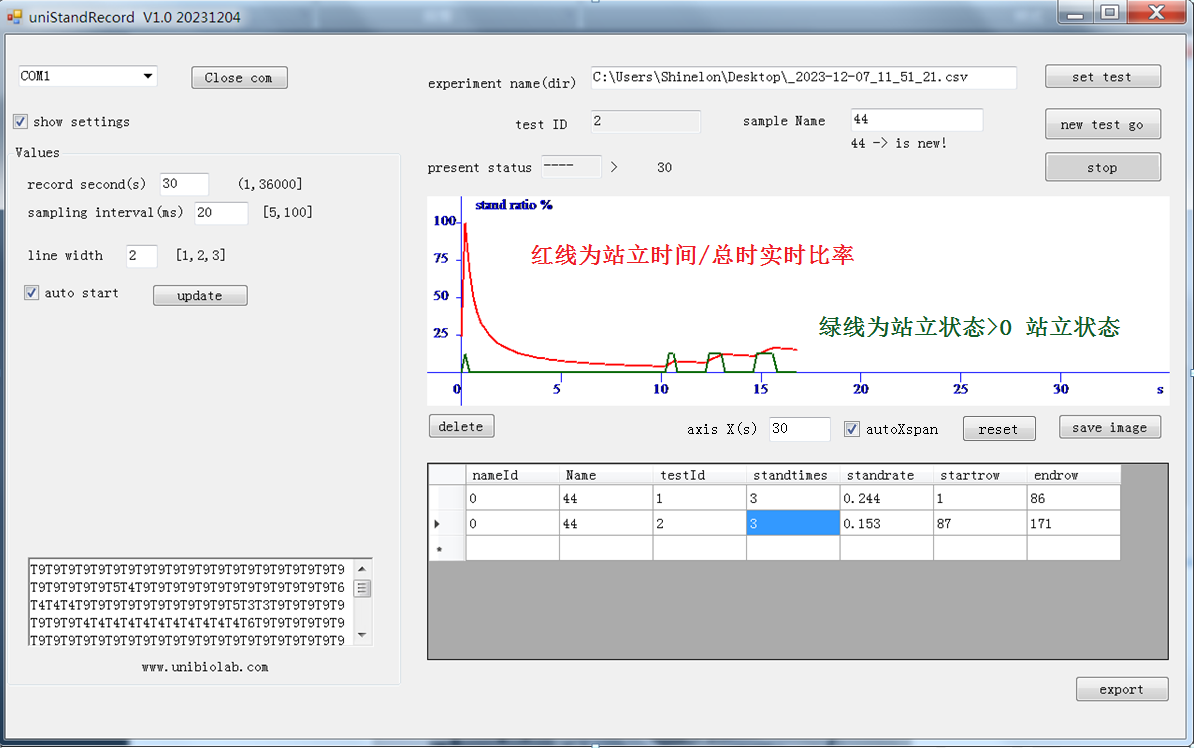Click the www.unibiolab.com link text
This screenshot has height=748, width=1194.
pyautogui.click(x=205, y=667)
